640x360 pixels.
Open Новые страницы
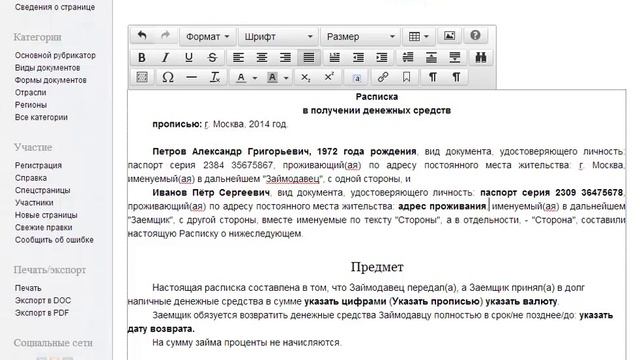(x=46, y=215)
